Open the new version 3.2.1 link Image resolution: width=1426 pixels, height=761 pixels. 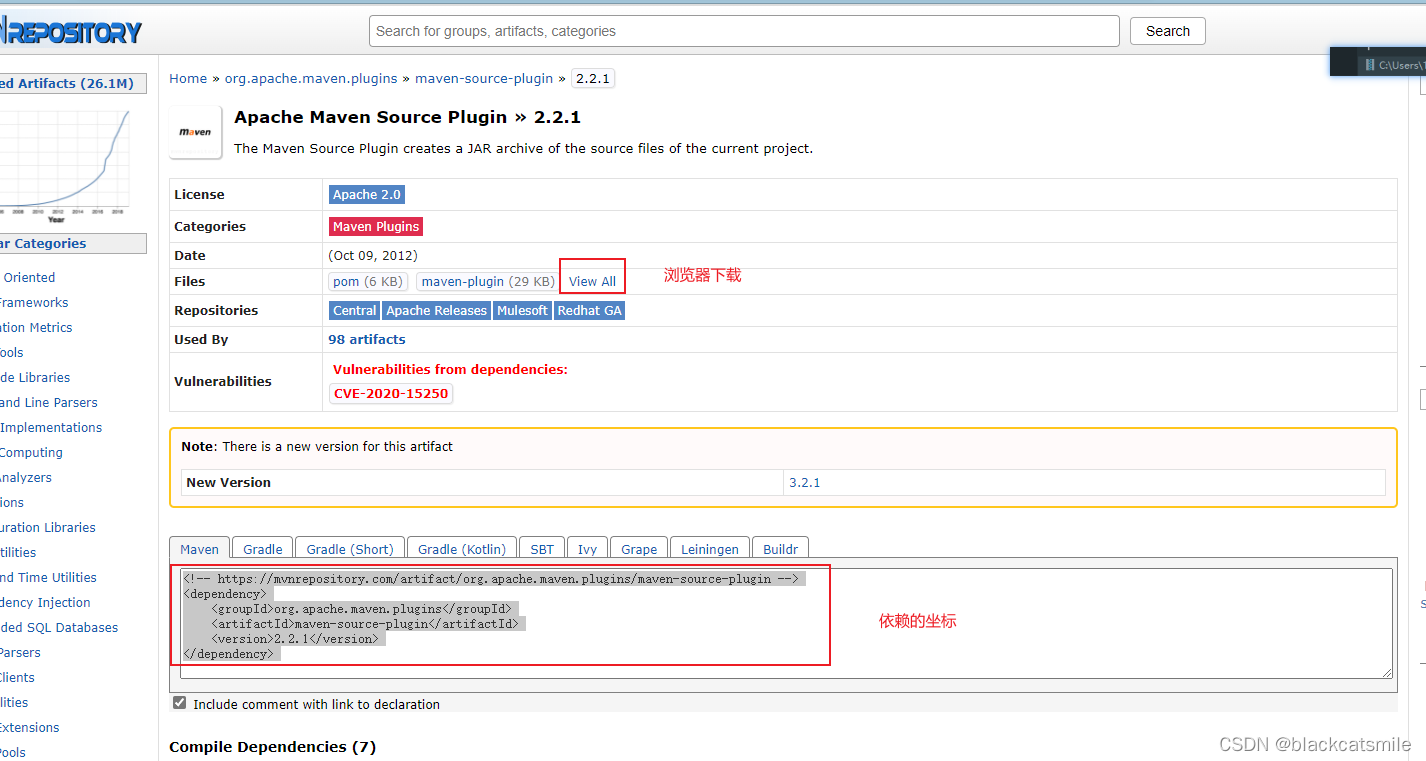click(x=804, y=482)
